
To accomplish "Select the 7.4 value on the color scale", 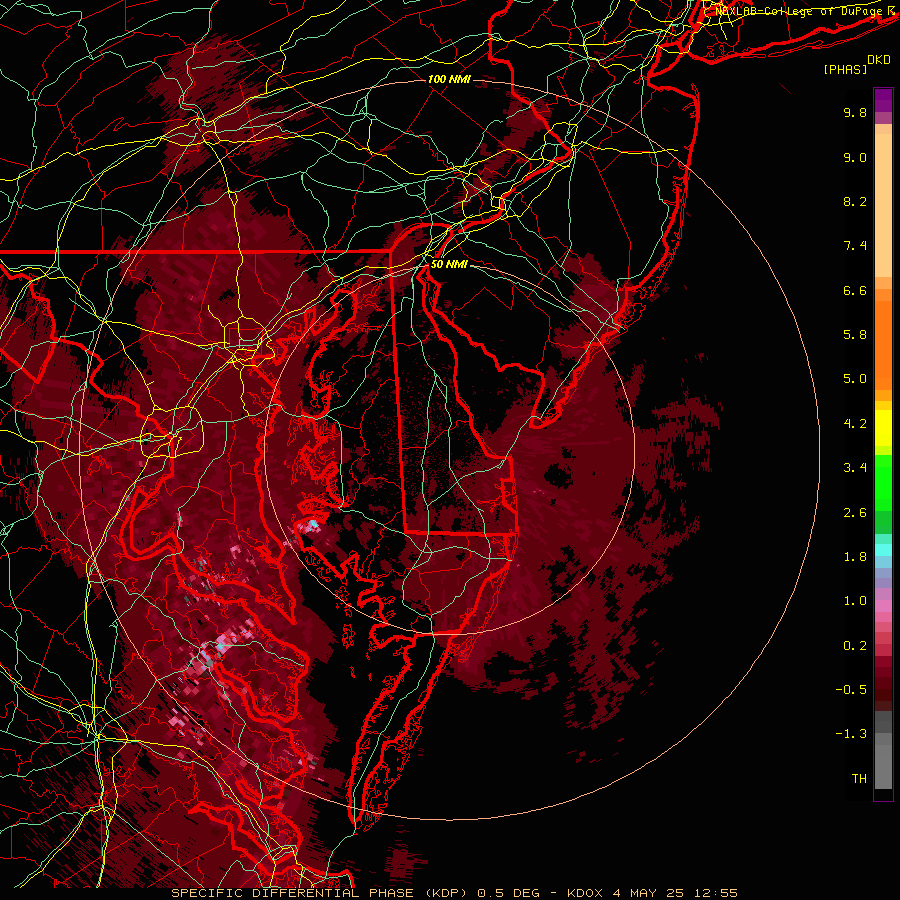I will [855, 246].
